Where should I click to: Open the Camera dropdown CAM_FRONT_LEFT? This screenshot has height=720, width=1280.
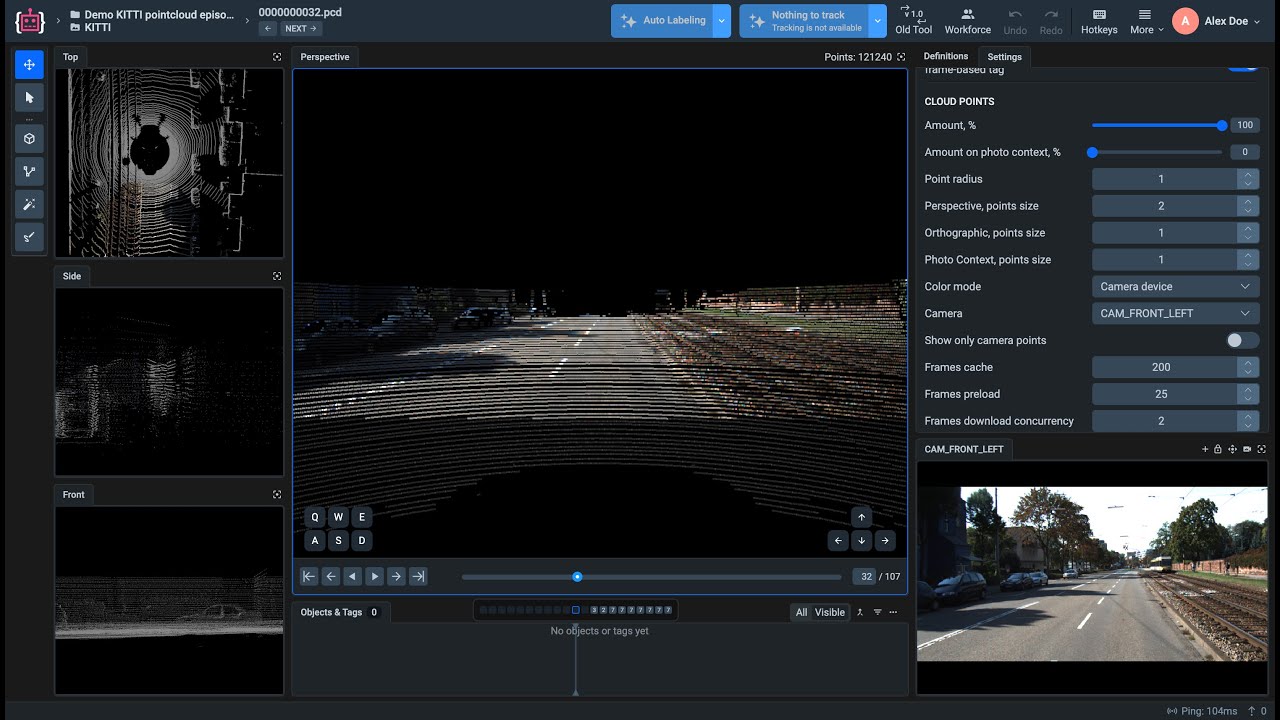[x=1176, y=313]
